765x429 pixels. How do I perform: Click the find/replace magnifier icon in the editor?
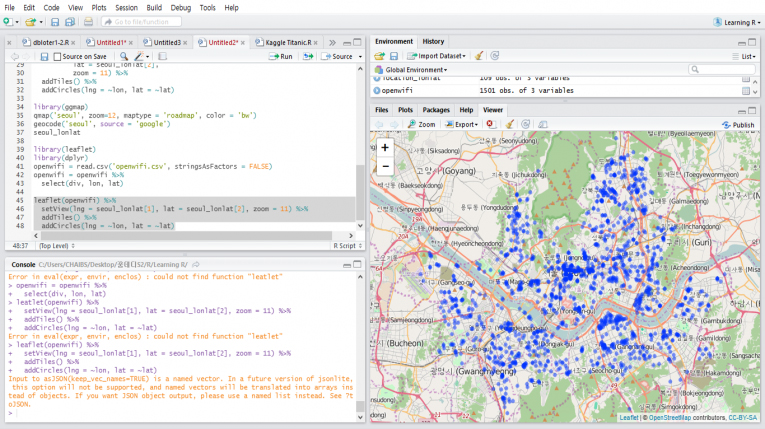(123, 57)
